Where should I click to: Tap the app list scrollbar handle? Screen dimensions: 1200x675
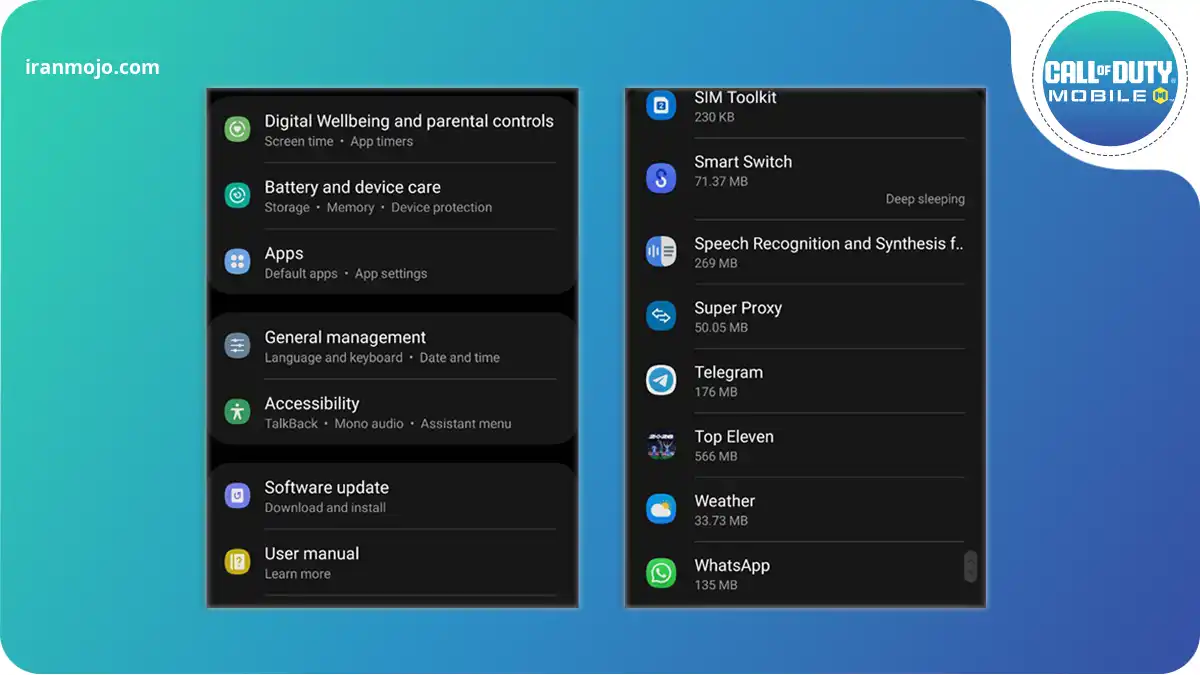[x=969, y=567]
